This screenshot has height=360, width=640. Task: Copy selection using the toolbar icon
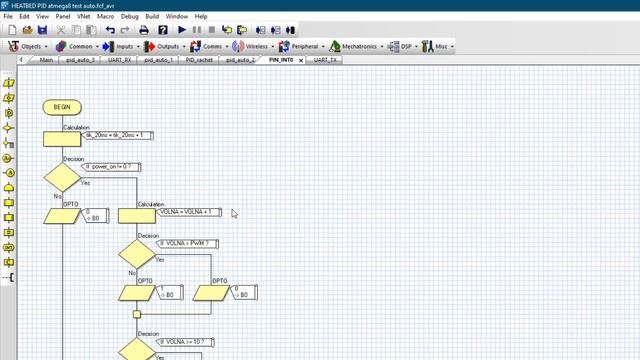[x=76, y=30]
